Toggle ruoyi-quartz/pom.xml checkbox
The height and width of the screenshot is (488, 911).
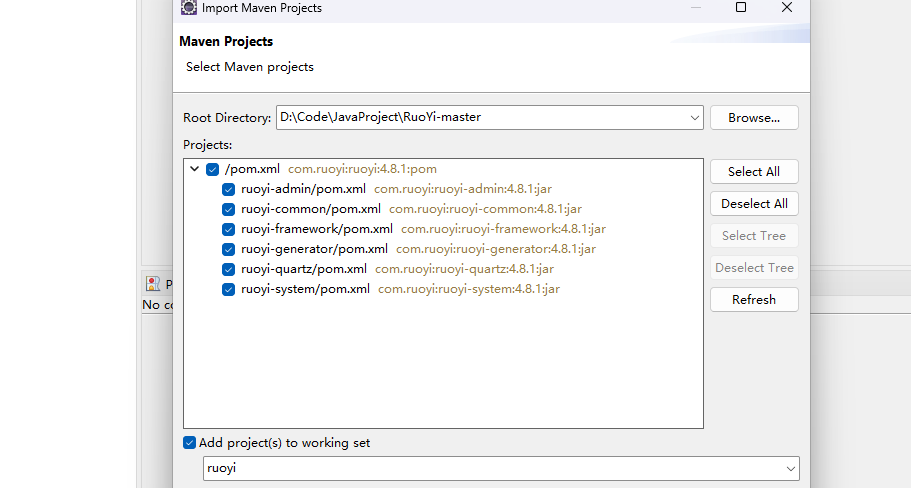tap(228, 270)
